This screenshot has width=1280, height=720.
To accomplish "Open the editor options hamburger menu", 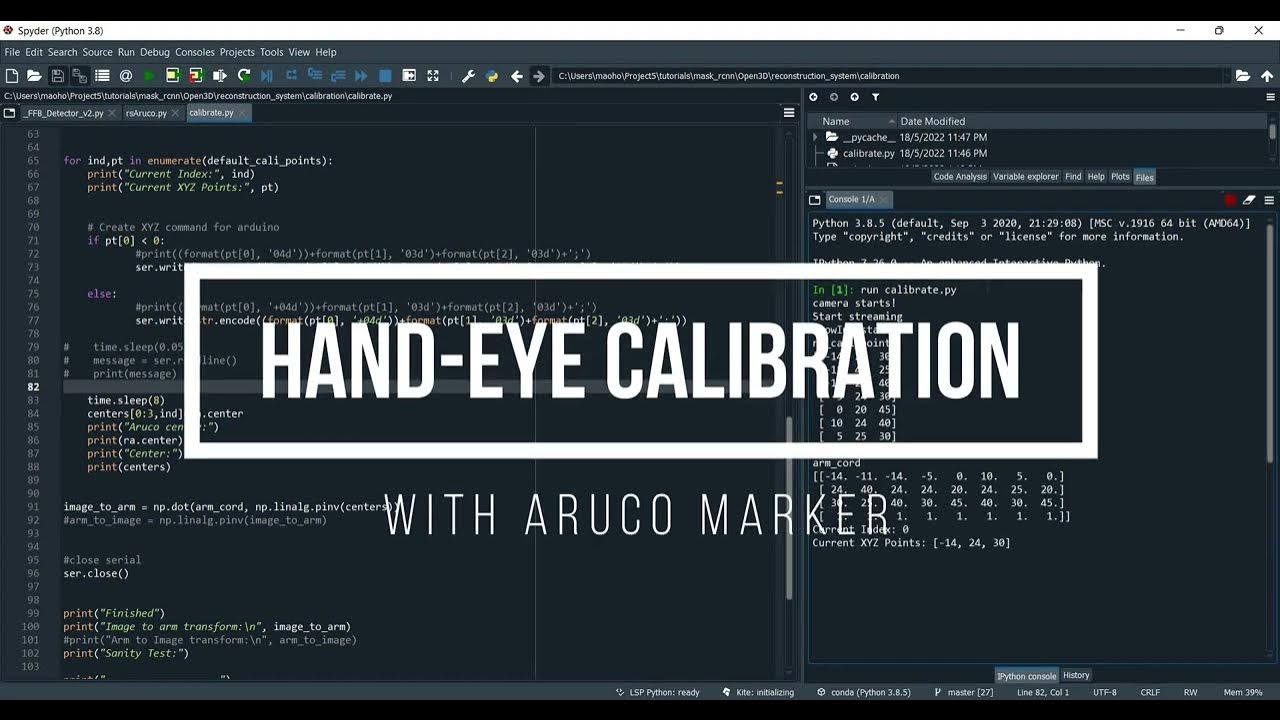I will (x=789, y=113).
